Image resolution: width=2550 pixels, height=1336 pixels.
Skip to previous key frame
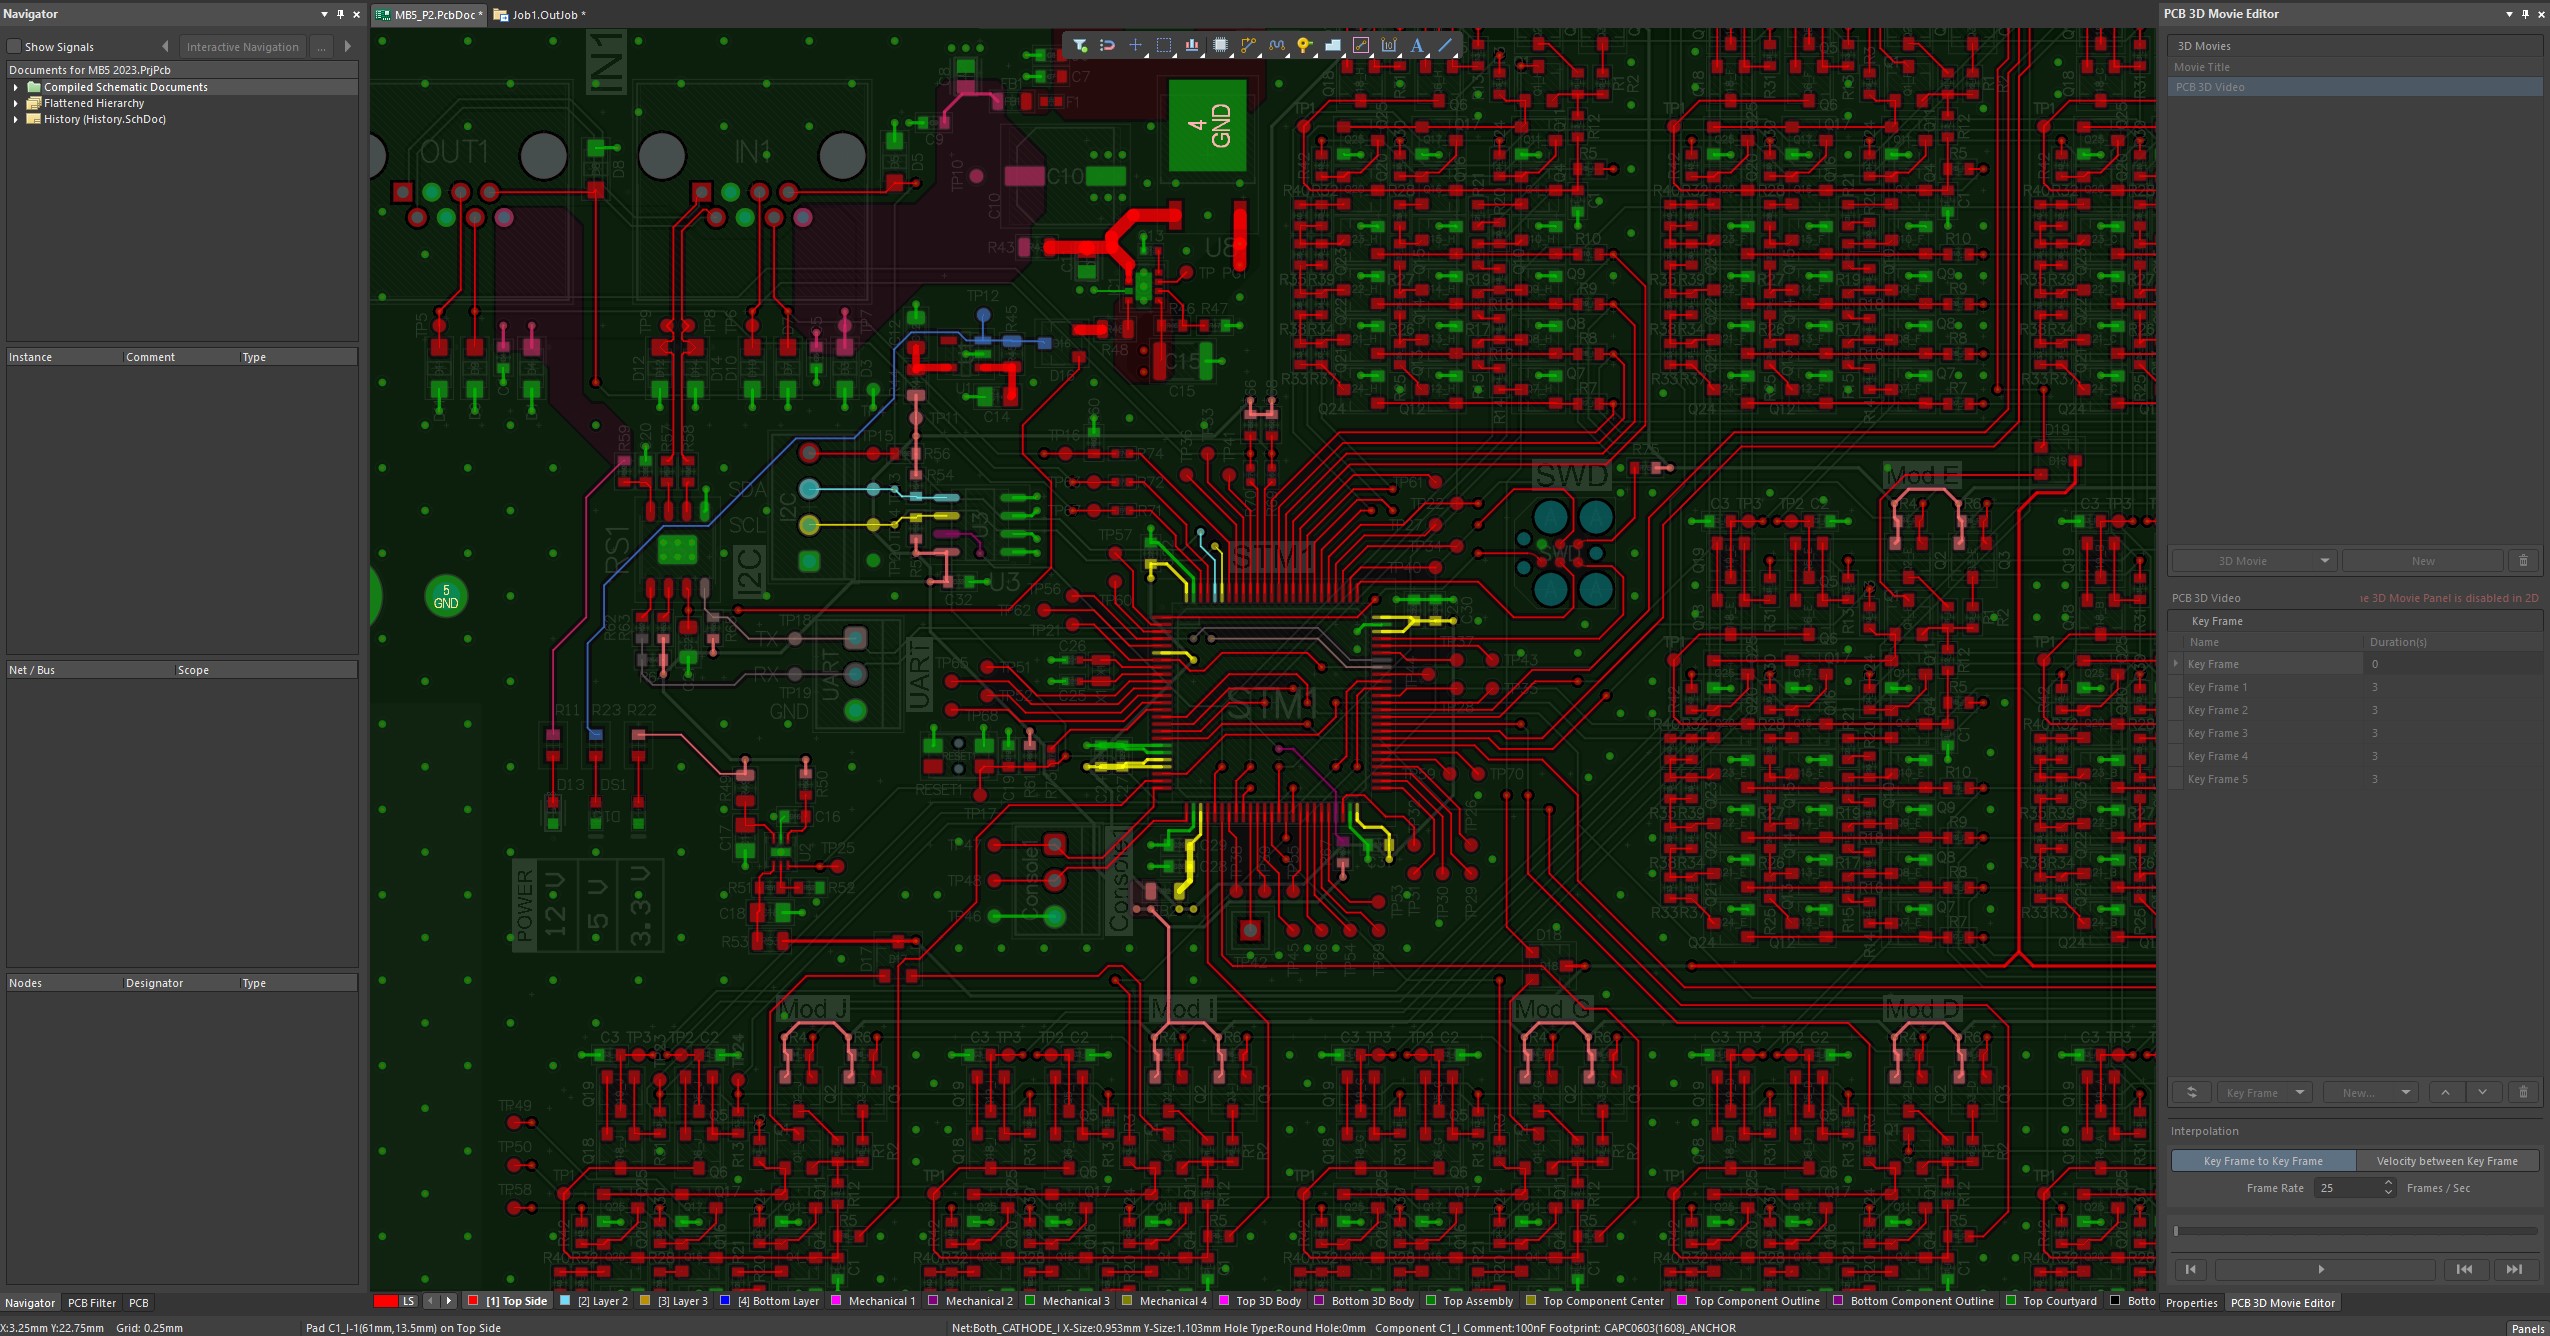(x=2464, y=1269)
